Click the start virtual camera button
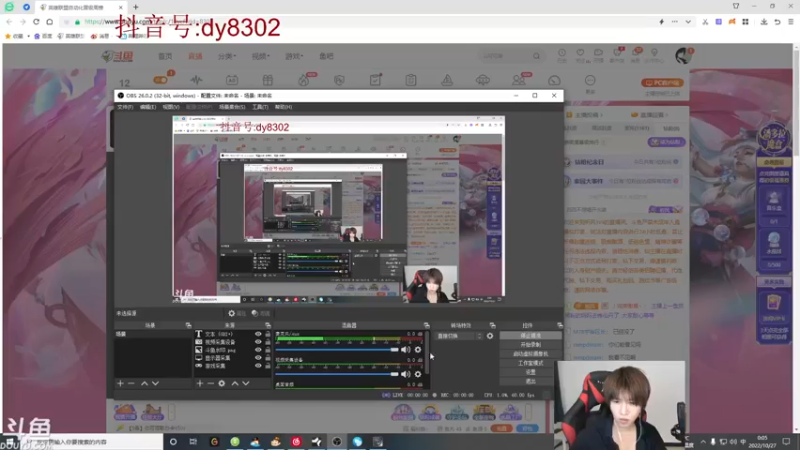The image size is (800, 450). pyautogui.click(x=531, y=354)
